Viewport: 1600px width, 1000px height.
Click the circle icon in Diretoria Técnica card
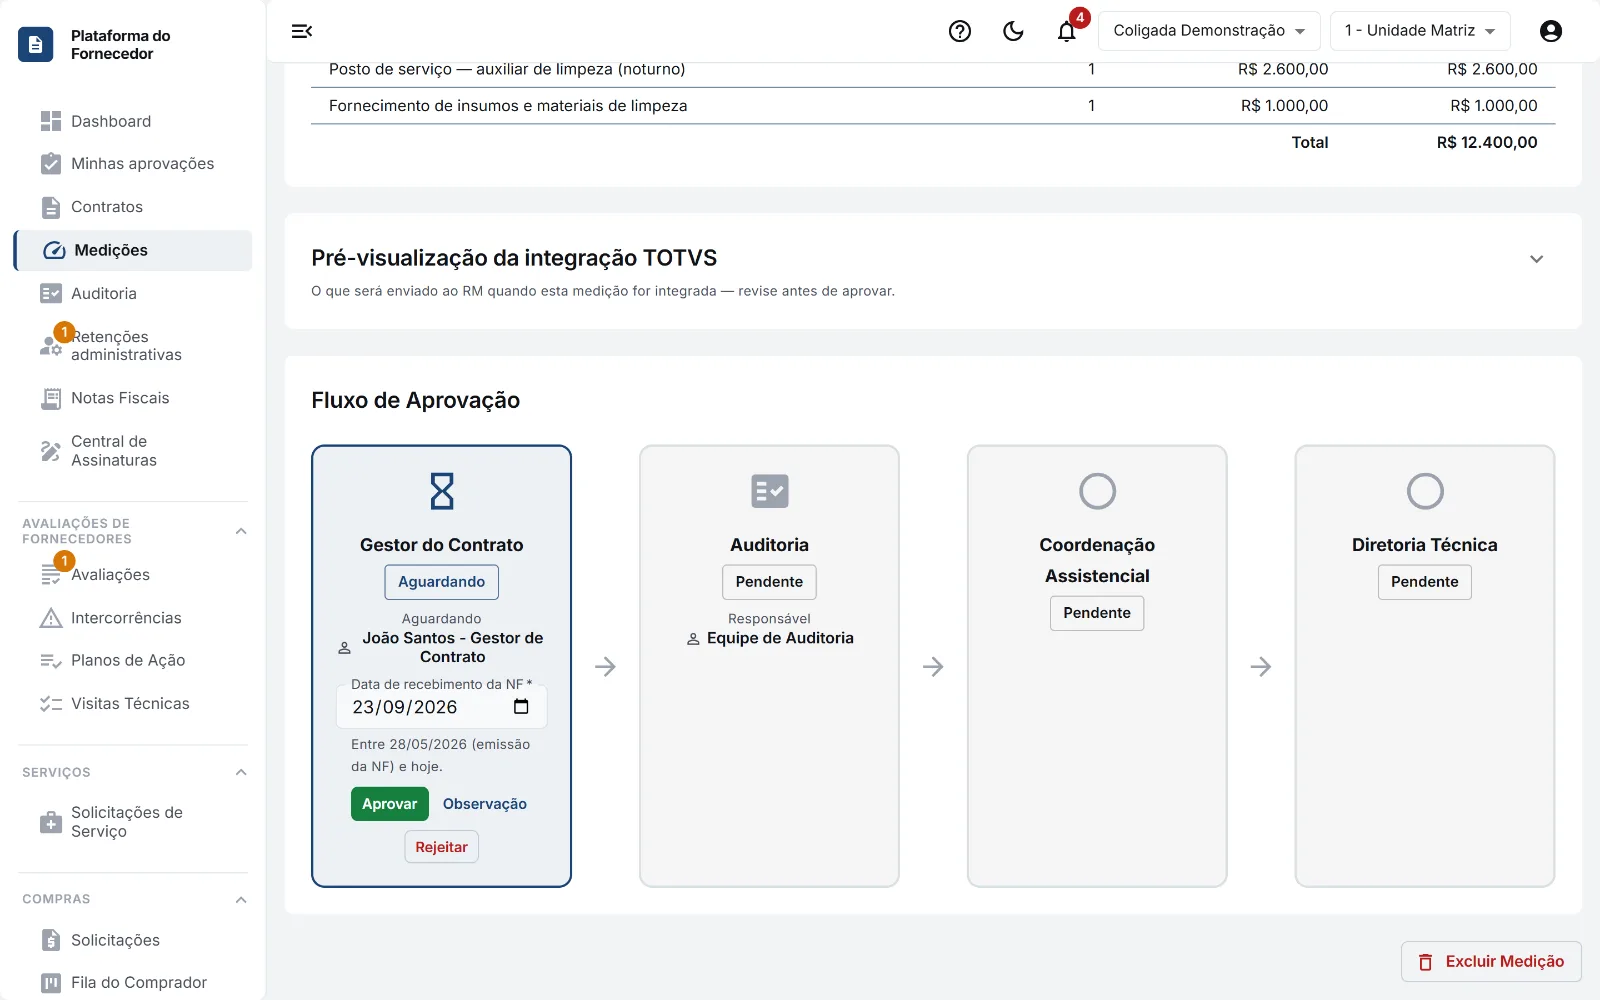pyautogui.click(x=1425, y=491)
